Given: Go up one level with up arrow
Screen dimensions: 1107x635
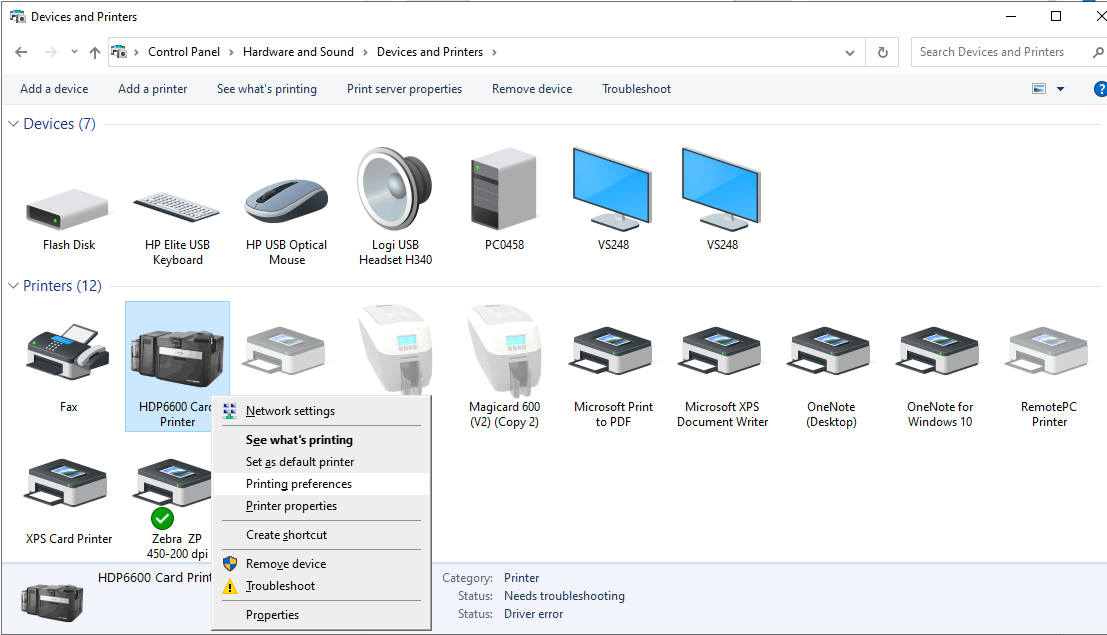Looking at the screenshot, I should coord(95,52).
